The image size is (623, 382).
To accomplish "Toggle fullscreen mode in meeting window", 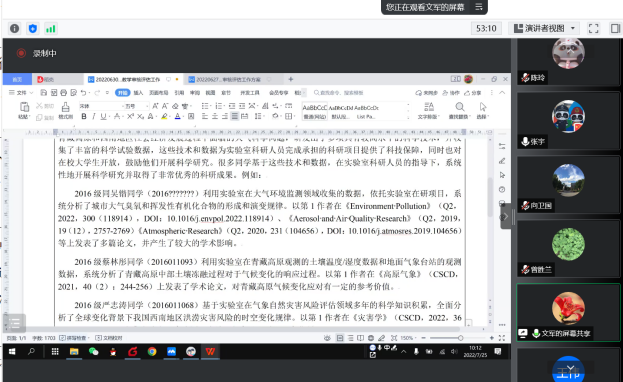I will (x=593, y=28).
